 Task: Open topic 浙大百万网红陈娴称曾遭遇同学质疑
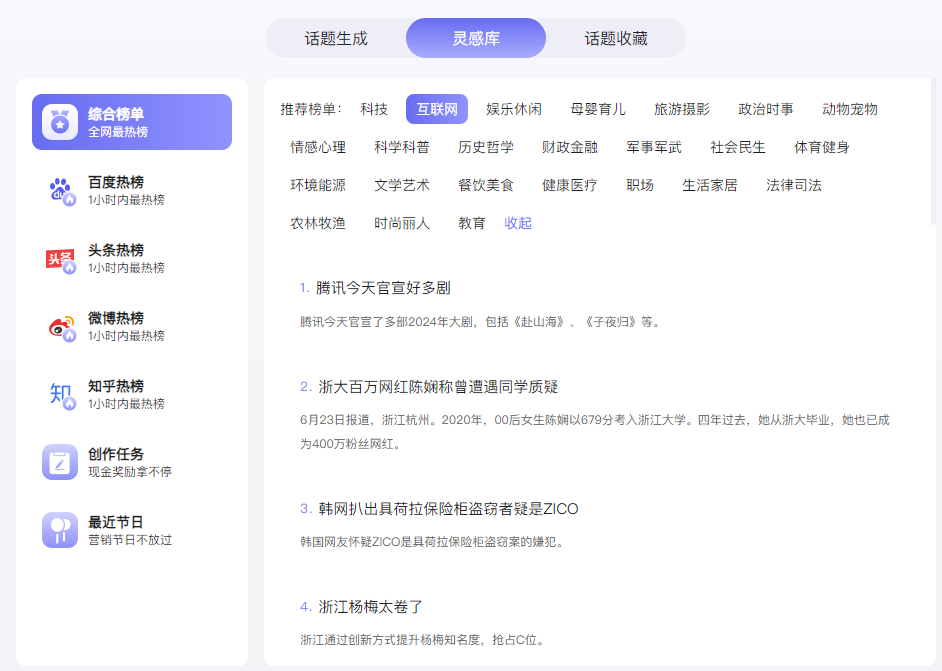point(438,387)
